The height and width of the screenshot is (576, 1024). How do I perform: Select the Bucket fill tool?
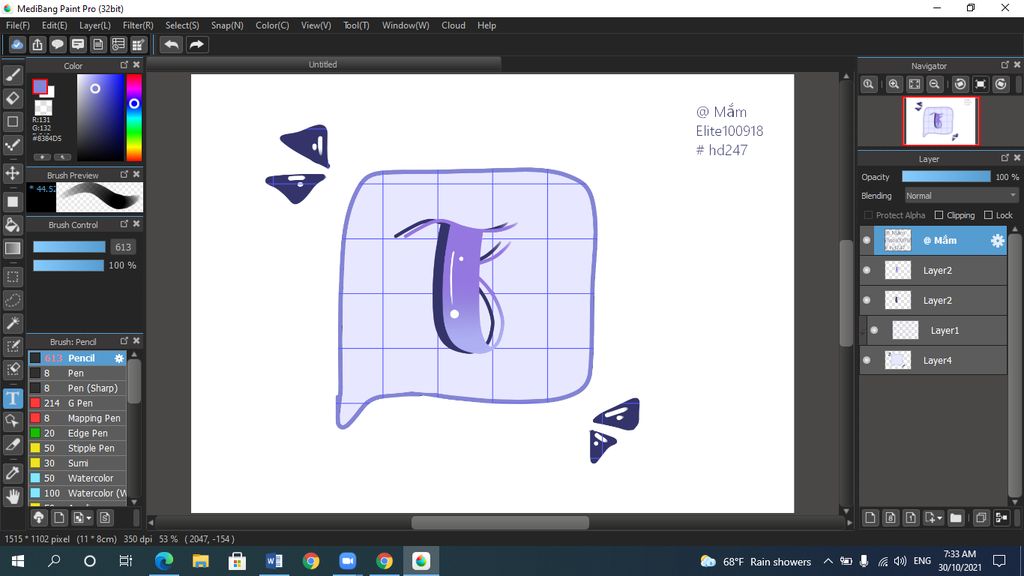point(12,225)
